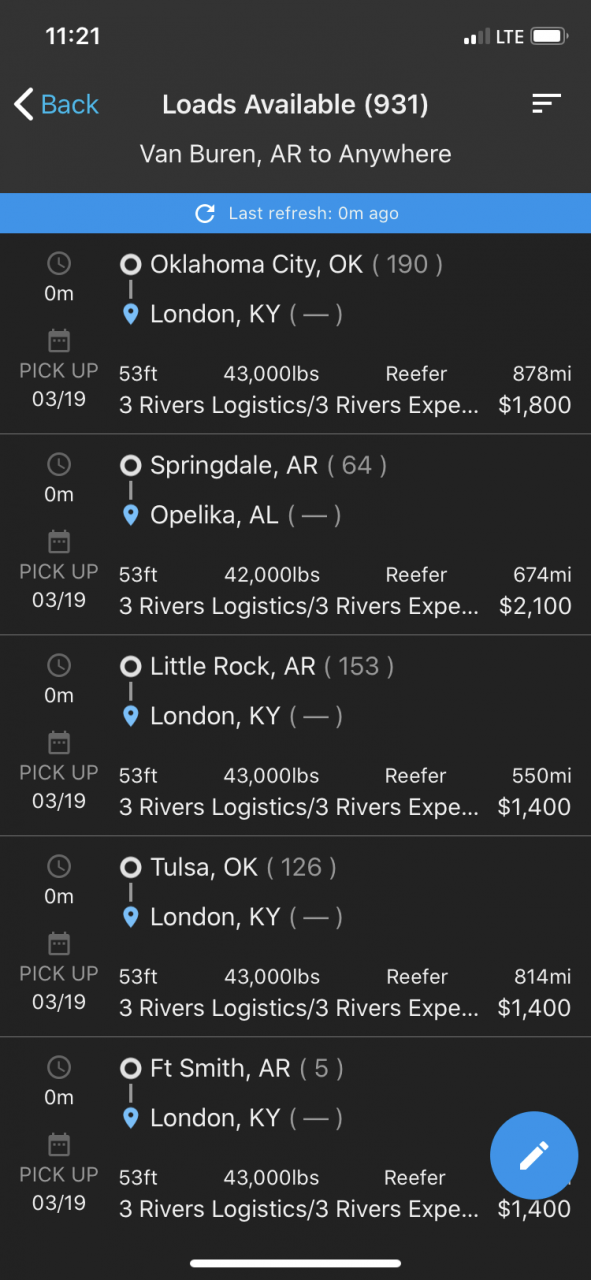Tap the sort/filter lines icon
This screenshot has width=591, height=1280.
(546, 103)
